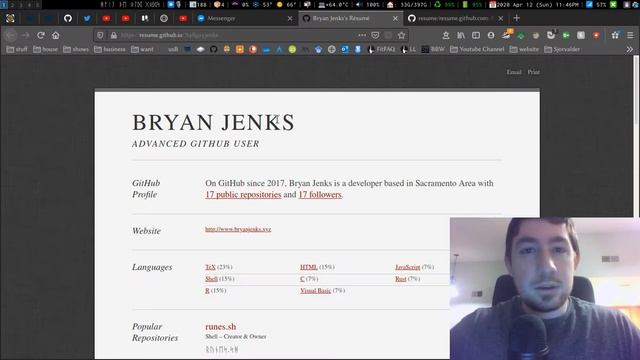The height and width of the screenshot is (360, 640).
Task: Open the BBW bookmark
Action: [433, 49]
